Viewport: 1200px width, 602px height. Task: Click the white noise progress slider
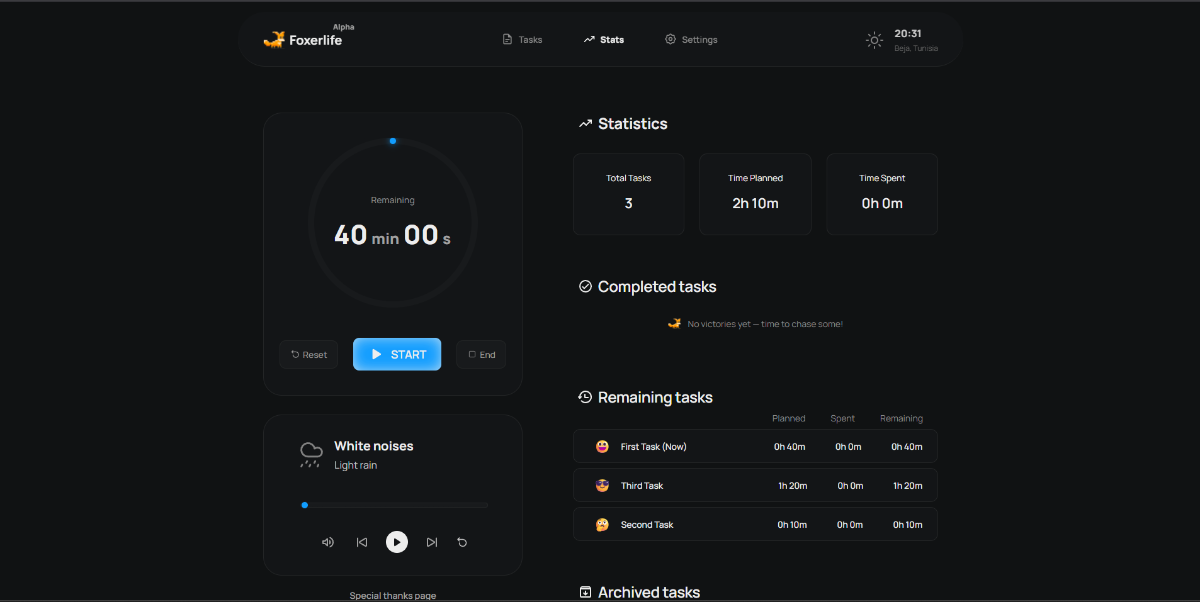[x=395, y=505]
